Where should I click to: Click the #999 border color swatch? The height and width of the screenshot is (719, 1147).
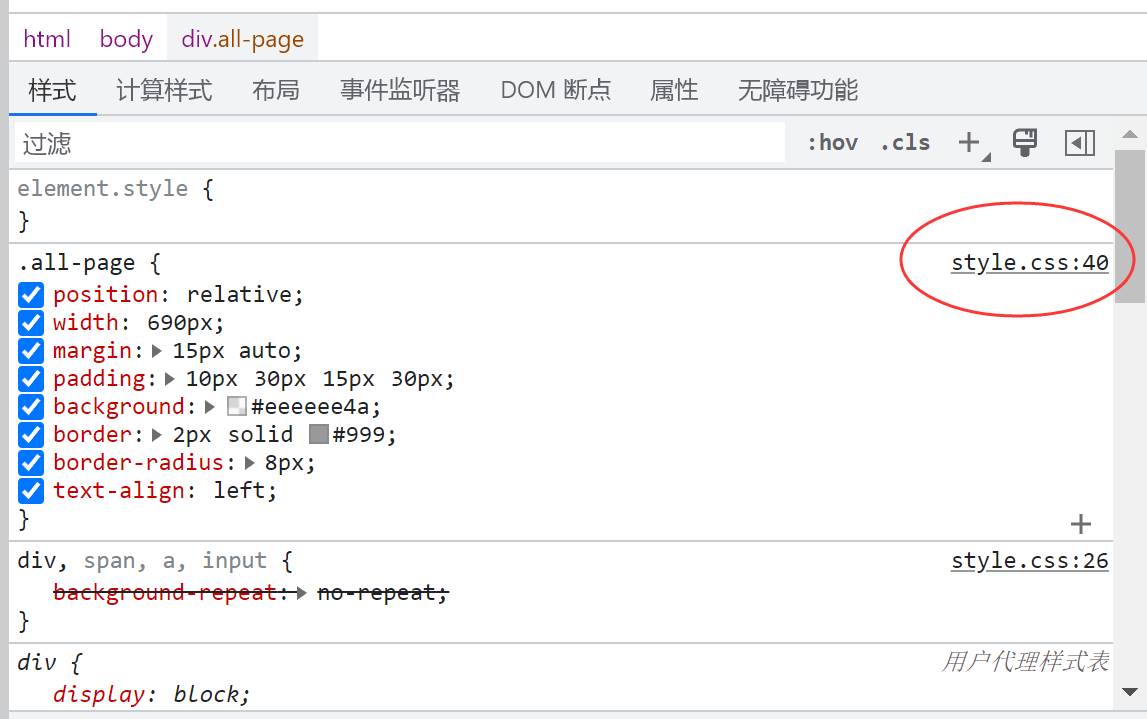[x=319, y=435]
